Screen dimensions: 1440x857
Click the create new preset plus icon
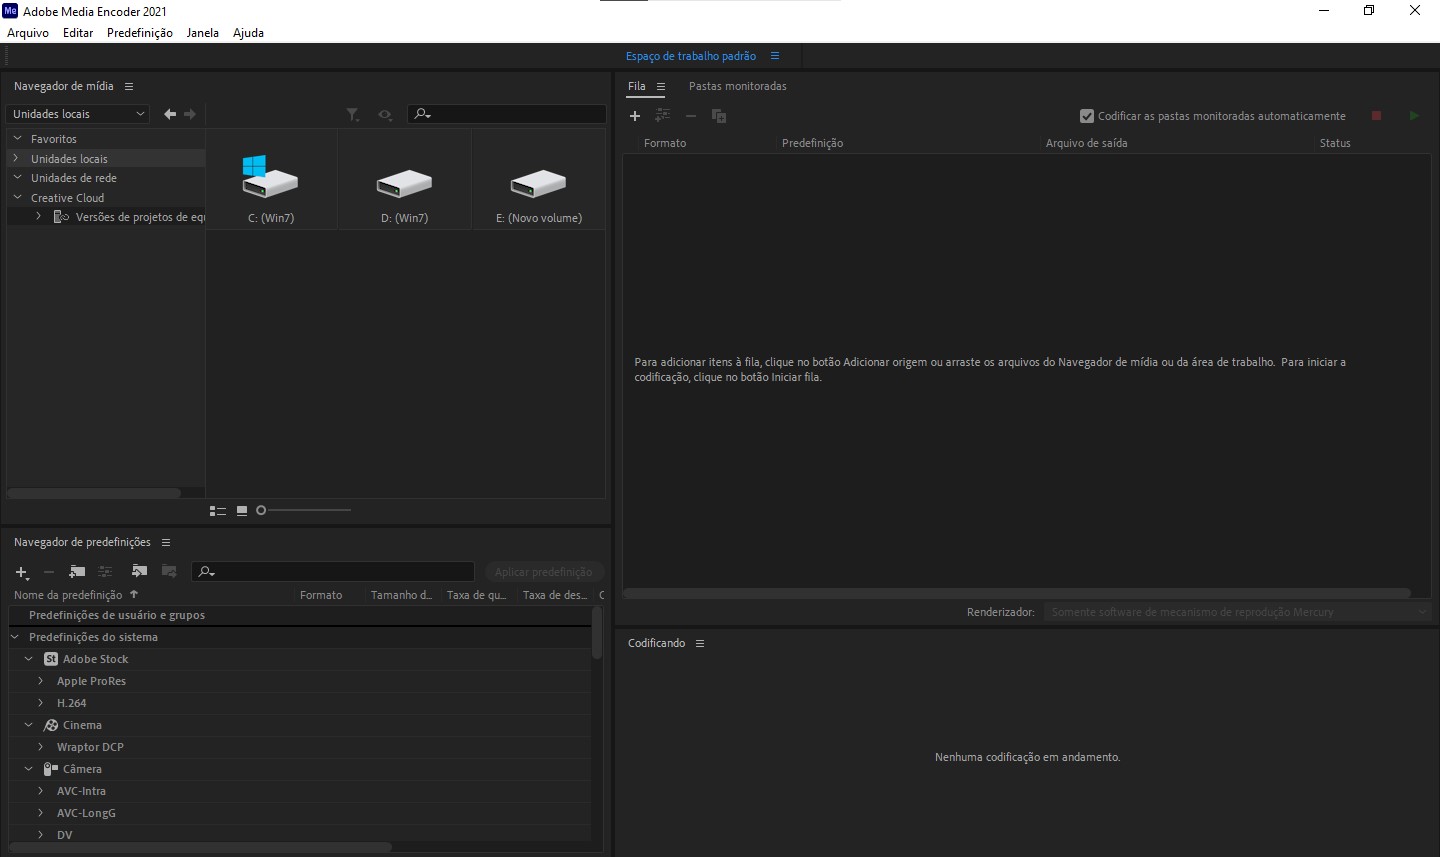[x=22, y=572]
